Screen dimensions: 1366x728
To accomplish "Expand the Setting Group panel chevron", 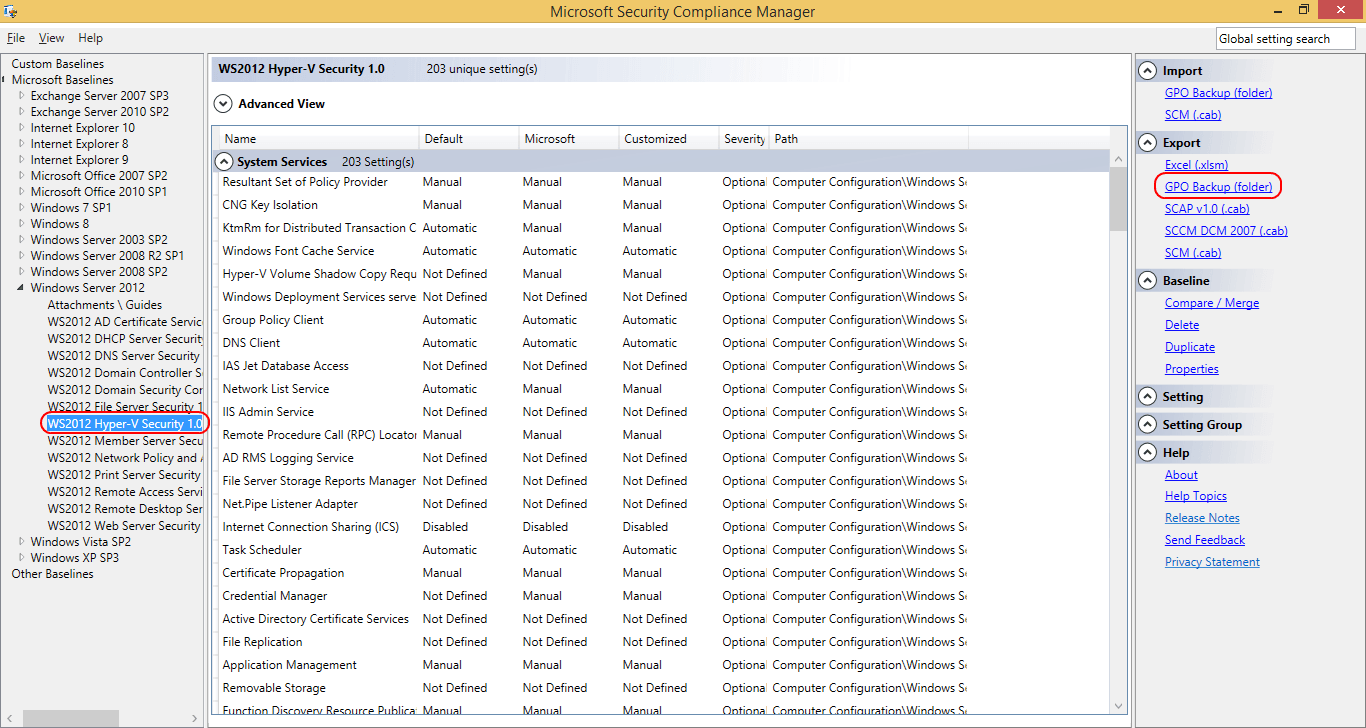I will pyautogui.click(x=1148, y=425).
